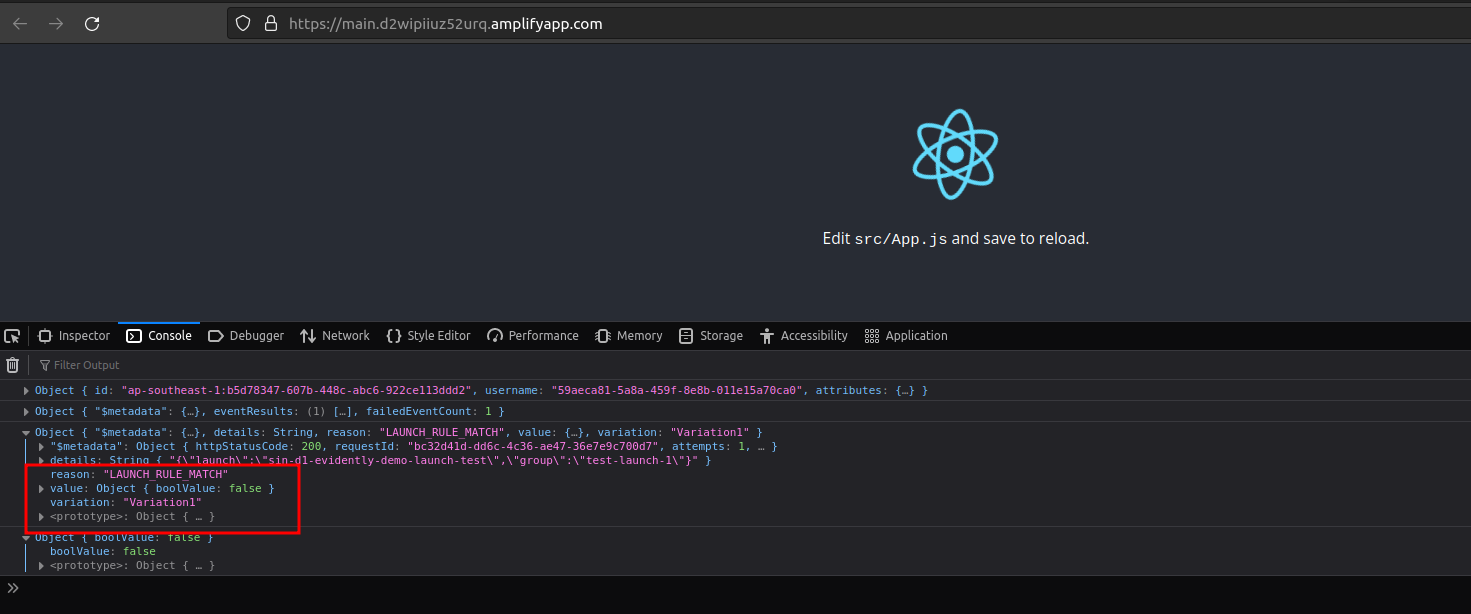Image resolution: width=1471 pixels, height=614 pixels.
Task: Open the Debugger tab
Action: [246, 336]
